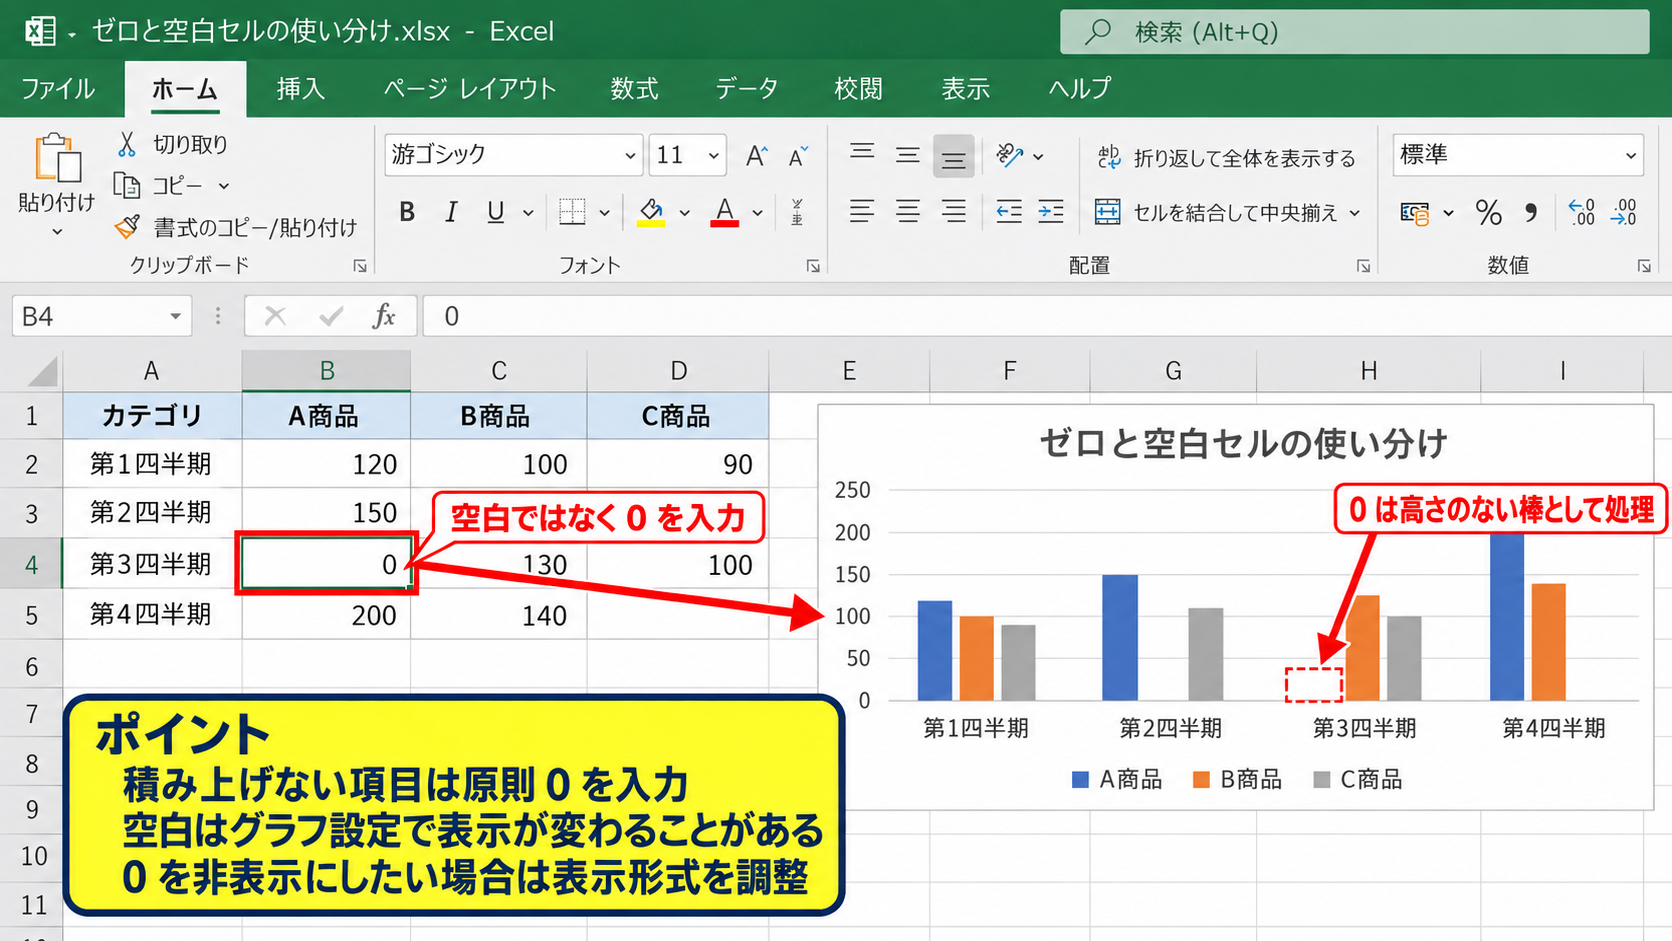
Task: Click the Cut scissors icon
Action: point(127,144)
